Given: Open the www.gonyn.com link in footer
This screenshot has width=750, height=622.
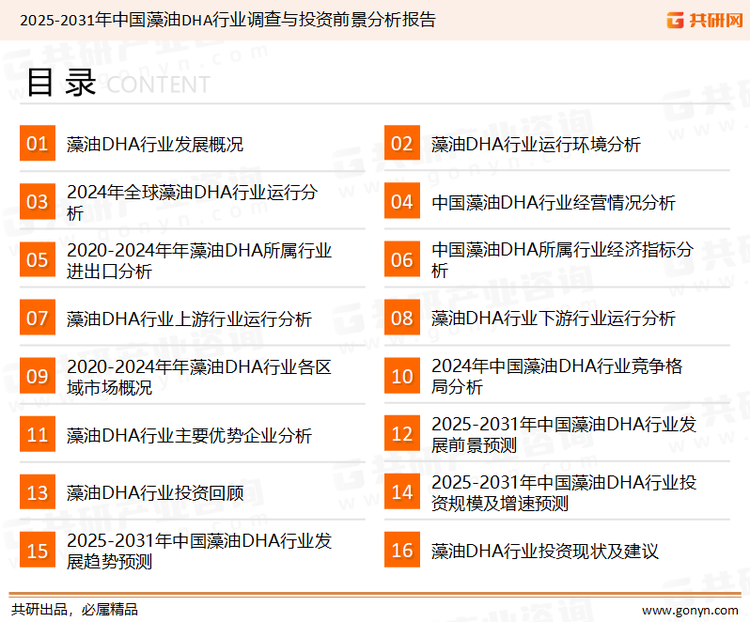Looking at the screenshot, I should tap(690, 610).
